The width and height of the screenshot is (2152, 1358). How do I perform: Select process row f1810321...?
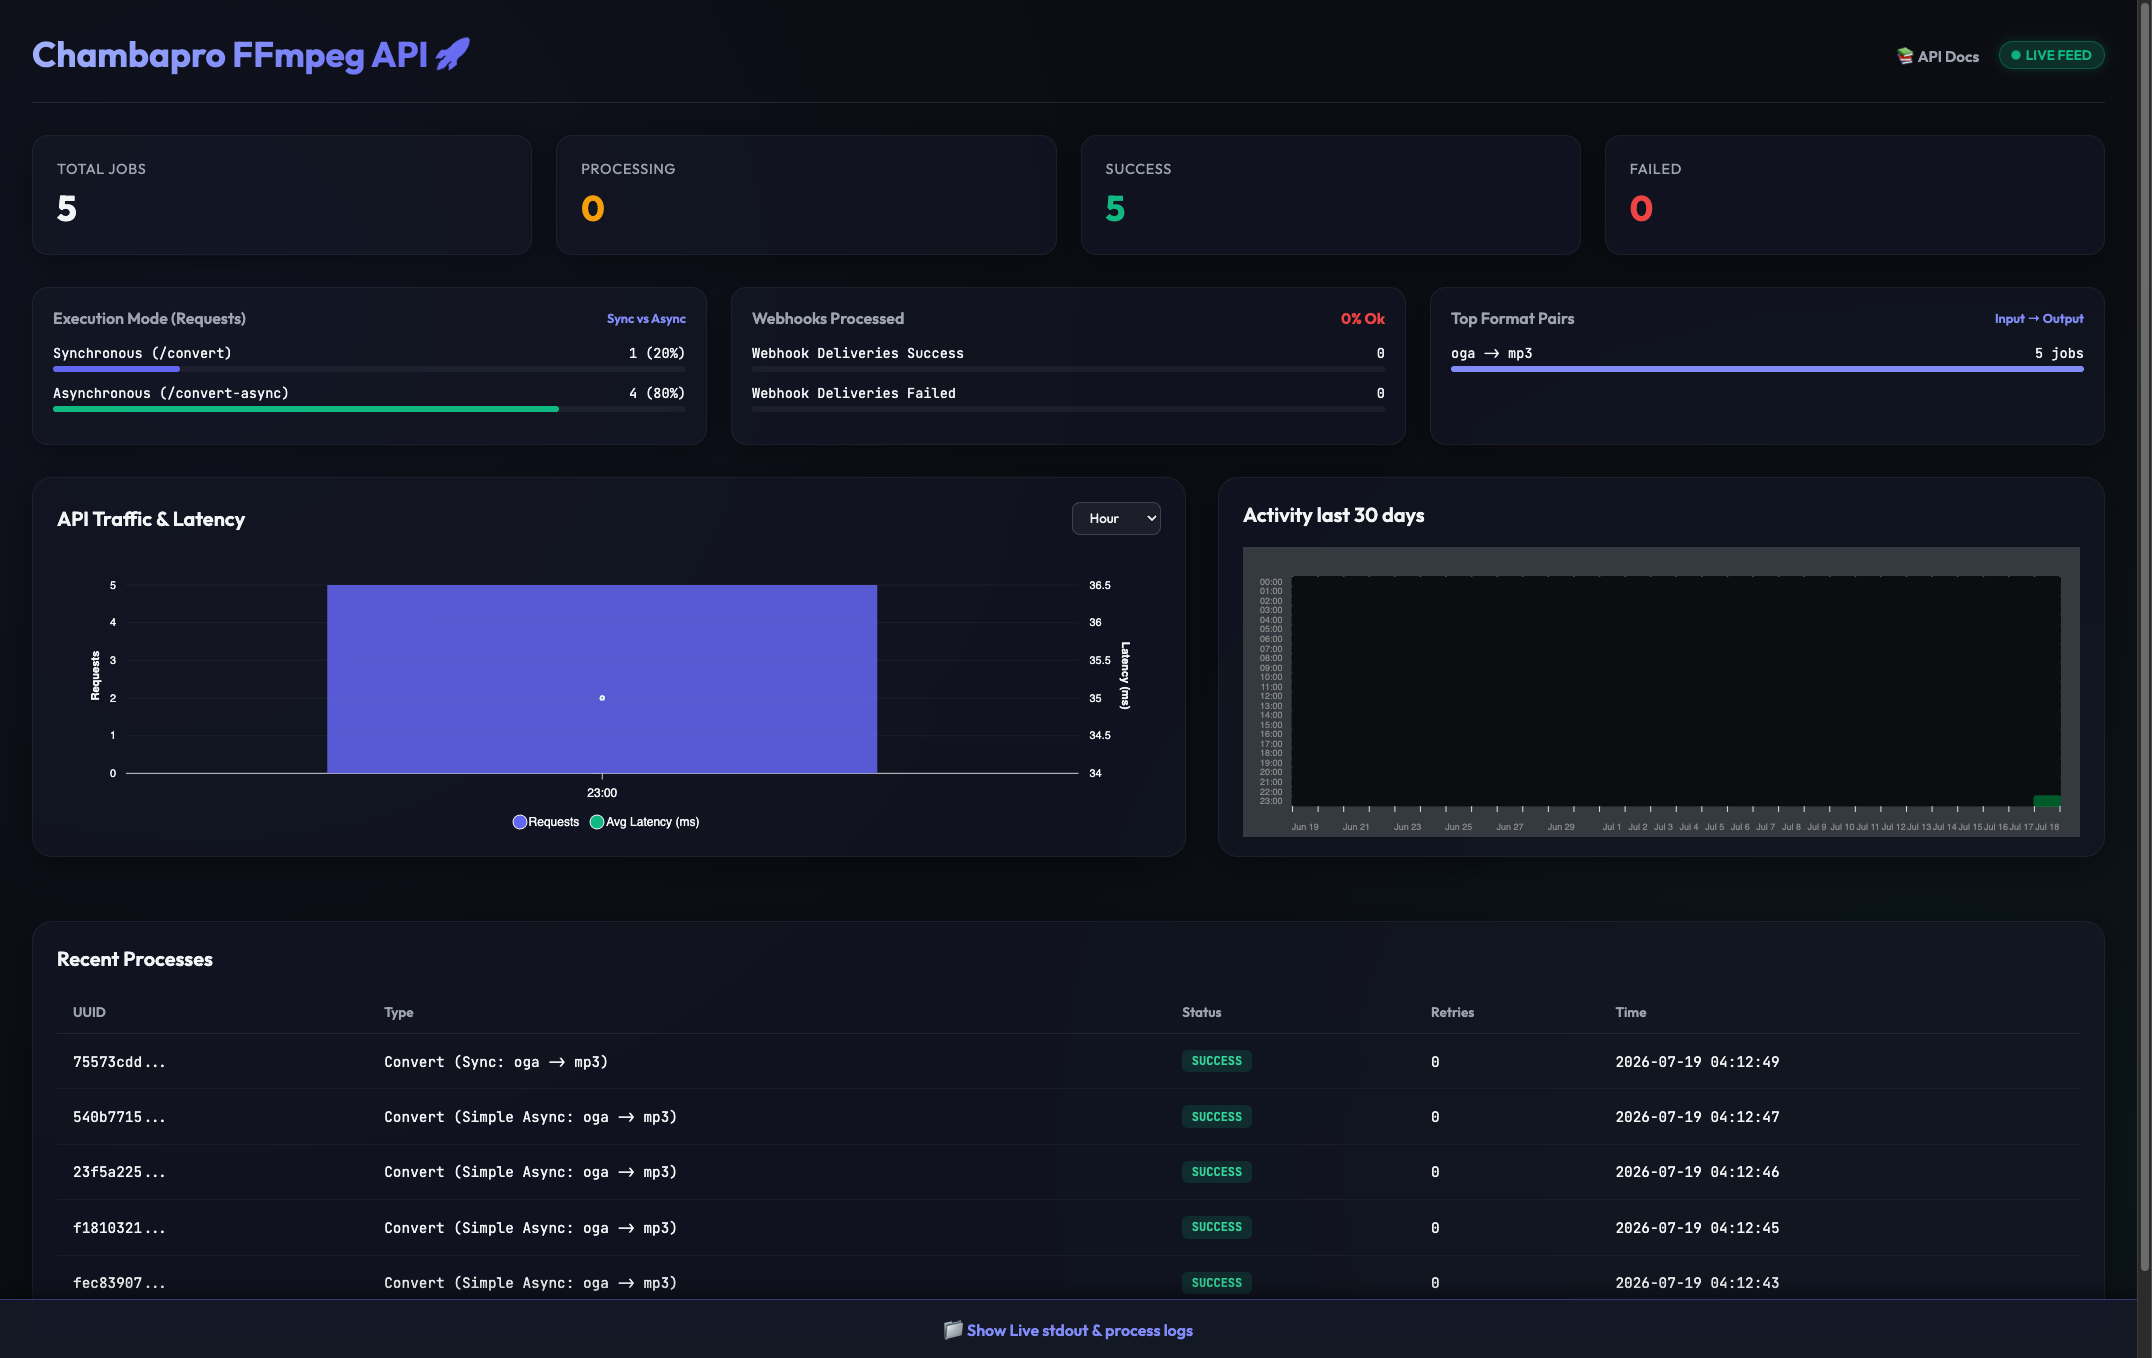tap(1068, 1228)
